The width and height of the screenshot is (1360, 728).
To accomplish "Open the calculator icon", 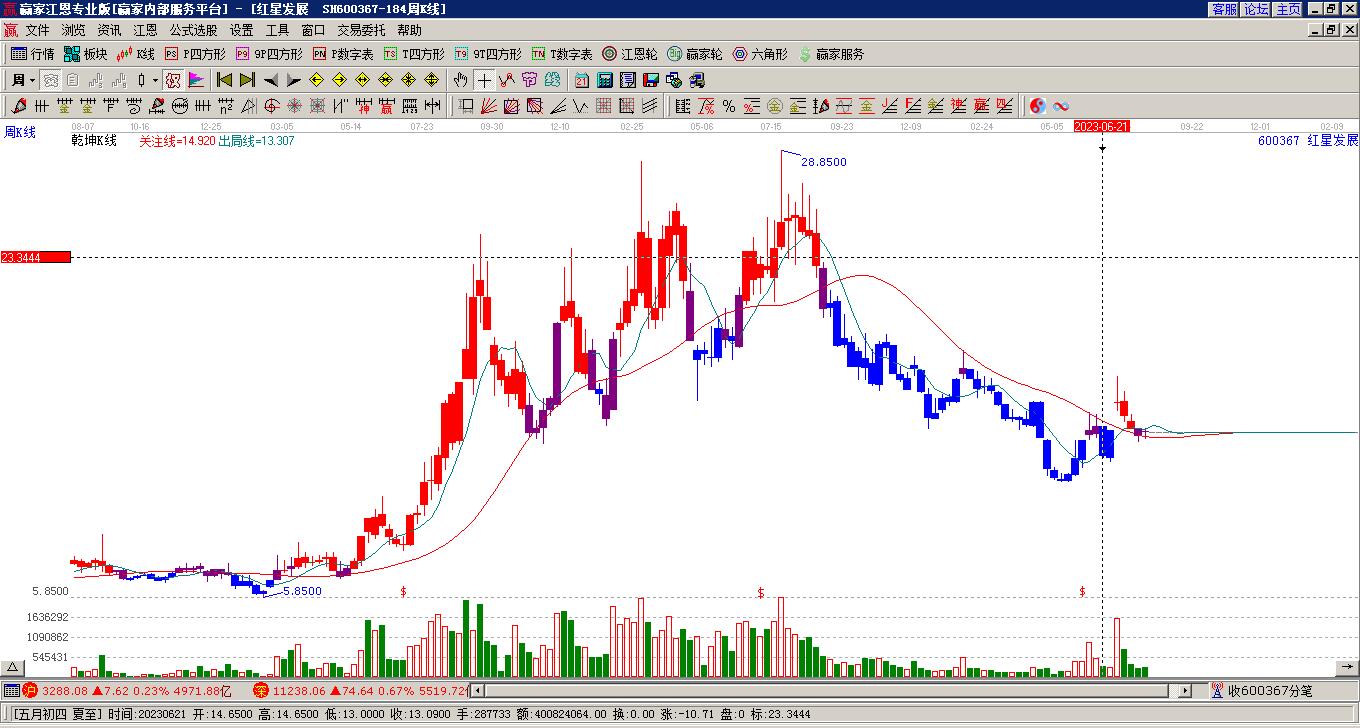I will coord(605,80).
